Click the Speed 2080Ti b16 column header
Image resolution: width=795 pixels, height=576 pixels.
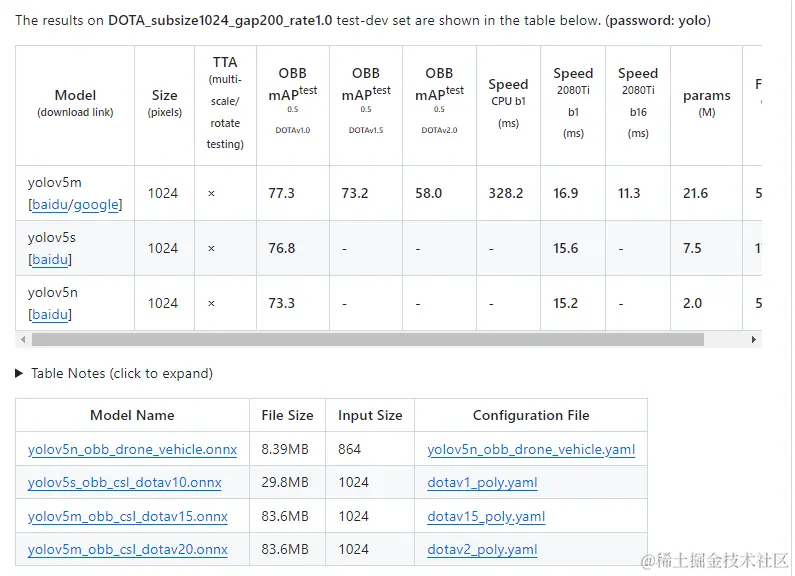coord(638,103)
